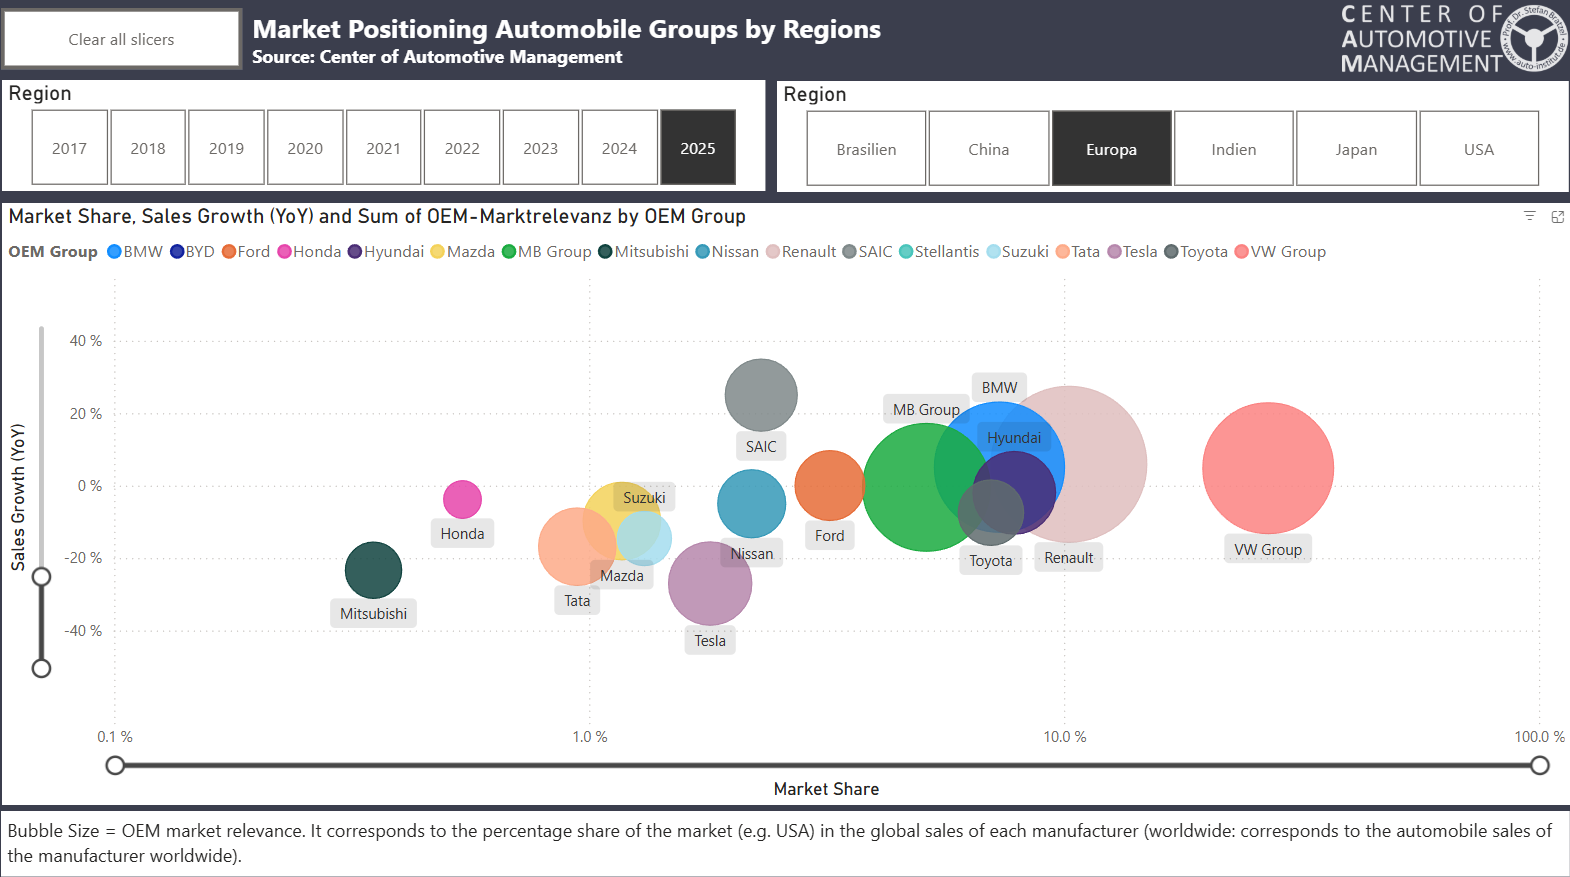
Task: Select the Ford bubble
Action: tap(829, 485)
